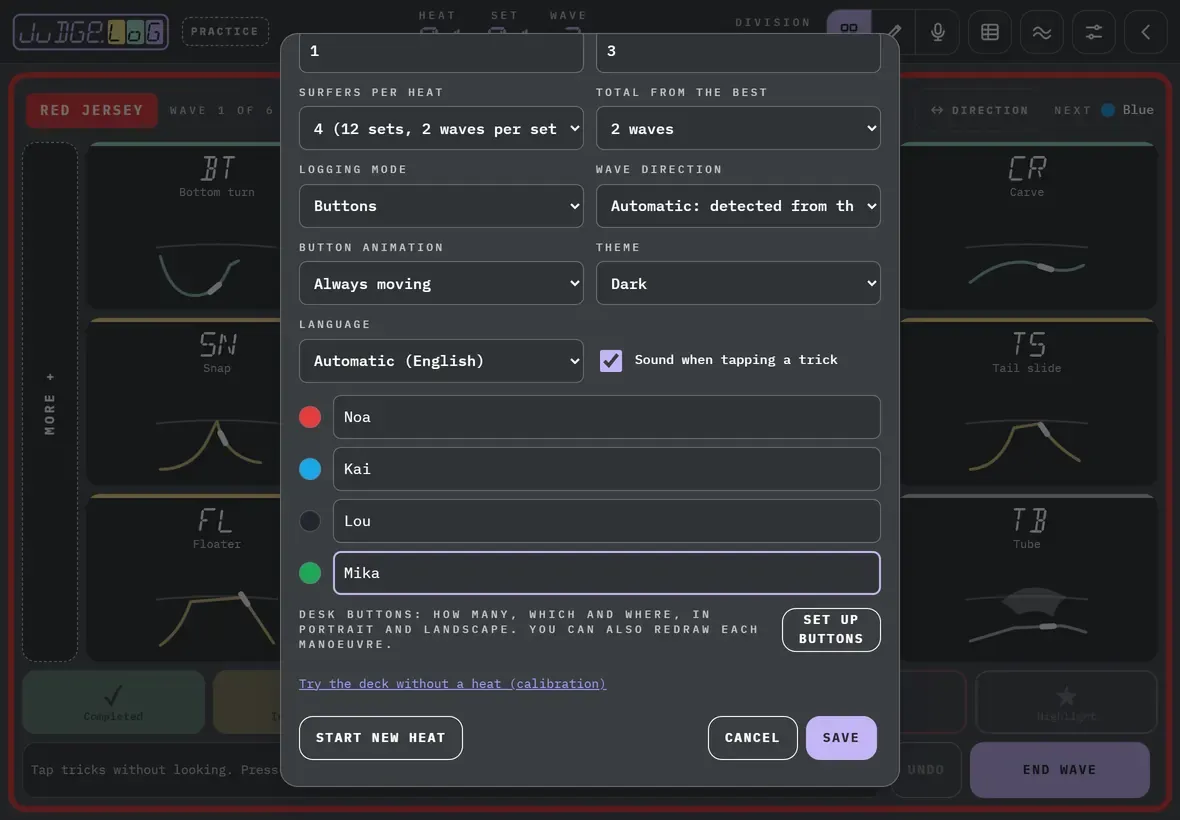Screen dimensions: 1180x820
Task: Open the calibration deck link
Action: [x=452, y=683]
